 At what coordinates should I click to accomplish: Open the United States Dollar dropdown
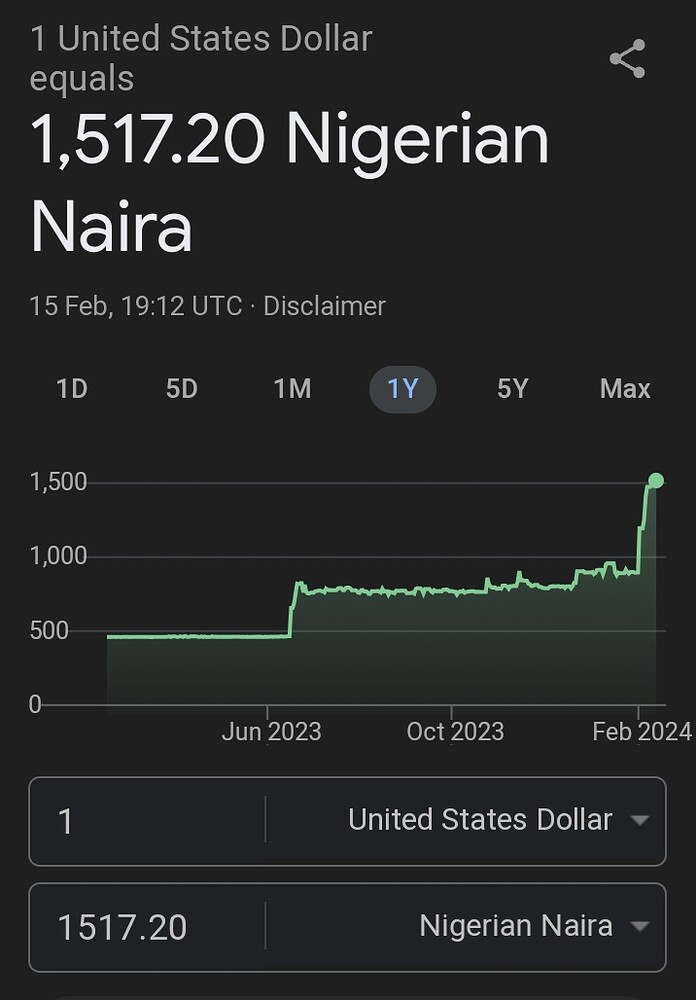(x=497, y=820)
